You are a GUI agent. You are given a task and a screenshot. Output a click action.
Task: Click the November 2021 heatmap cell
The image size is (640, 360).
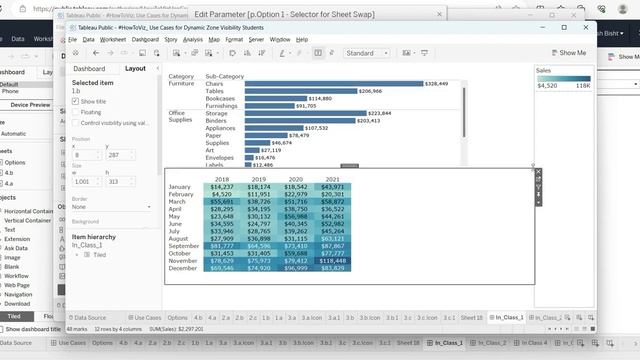point(333,261)
